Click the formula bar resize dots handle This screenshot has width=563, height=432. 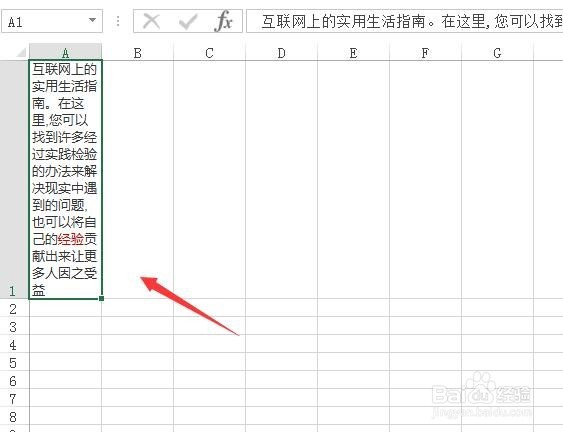[x=118, y=22]
